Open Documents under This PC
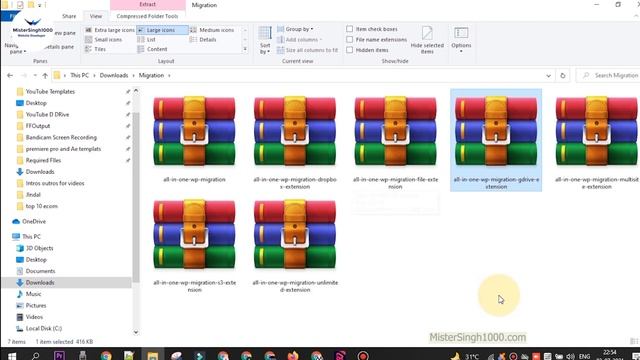This screenshot has height=360, width=640. 40,271
